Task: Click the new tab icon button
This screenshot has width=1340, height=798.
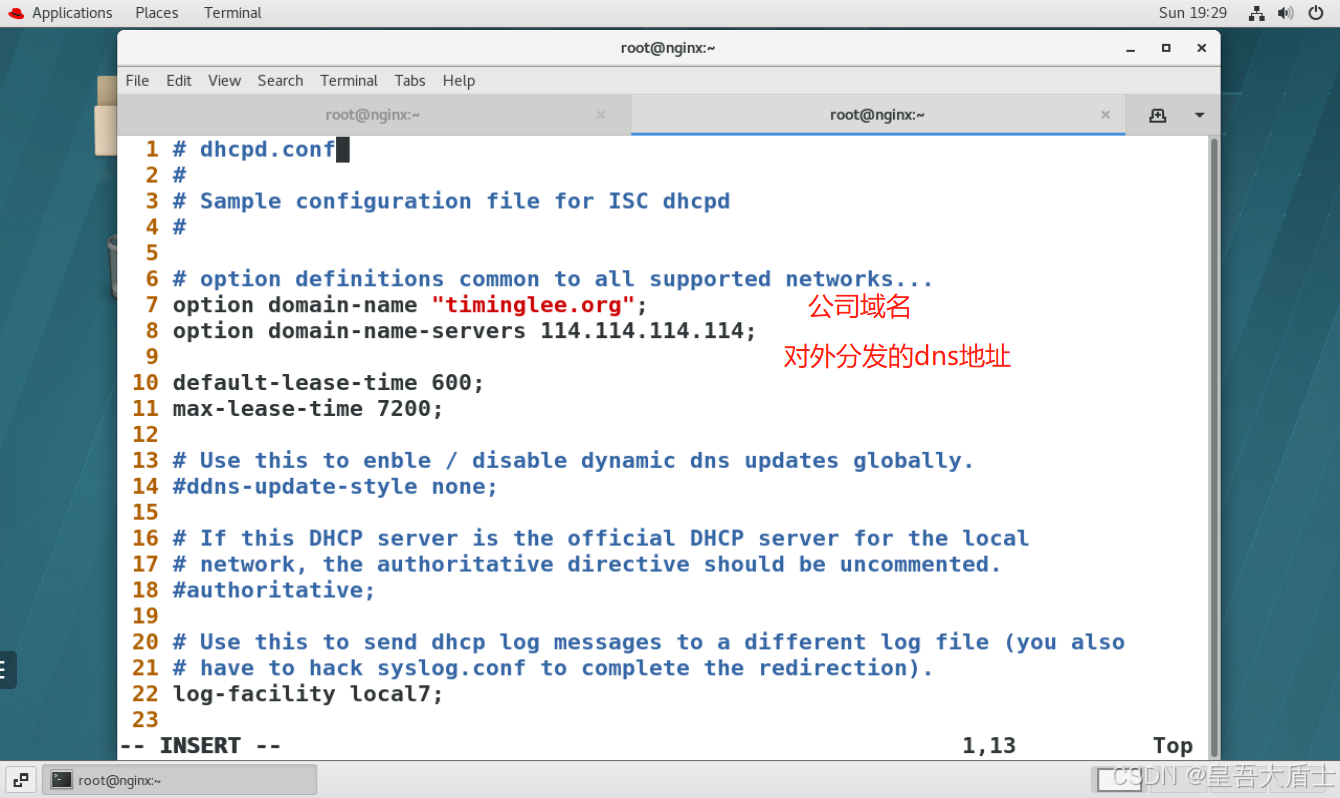Action: (x=1158, y=115)
